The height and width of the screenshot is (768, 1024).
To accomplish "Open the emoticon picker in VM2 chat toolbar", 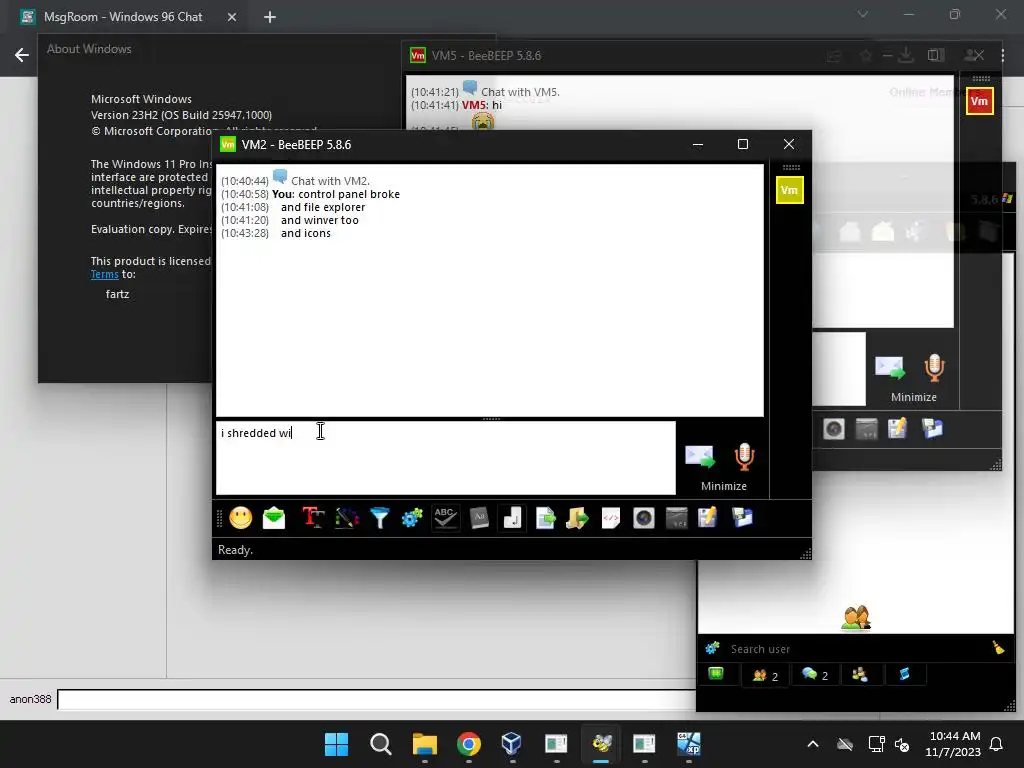I will 240,519.
